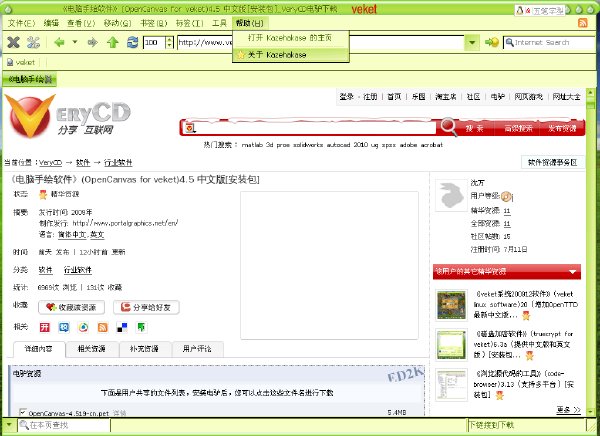600x436 pixels.
Task: Click the go-to-URL arrow icon
Action: point(491,42)
